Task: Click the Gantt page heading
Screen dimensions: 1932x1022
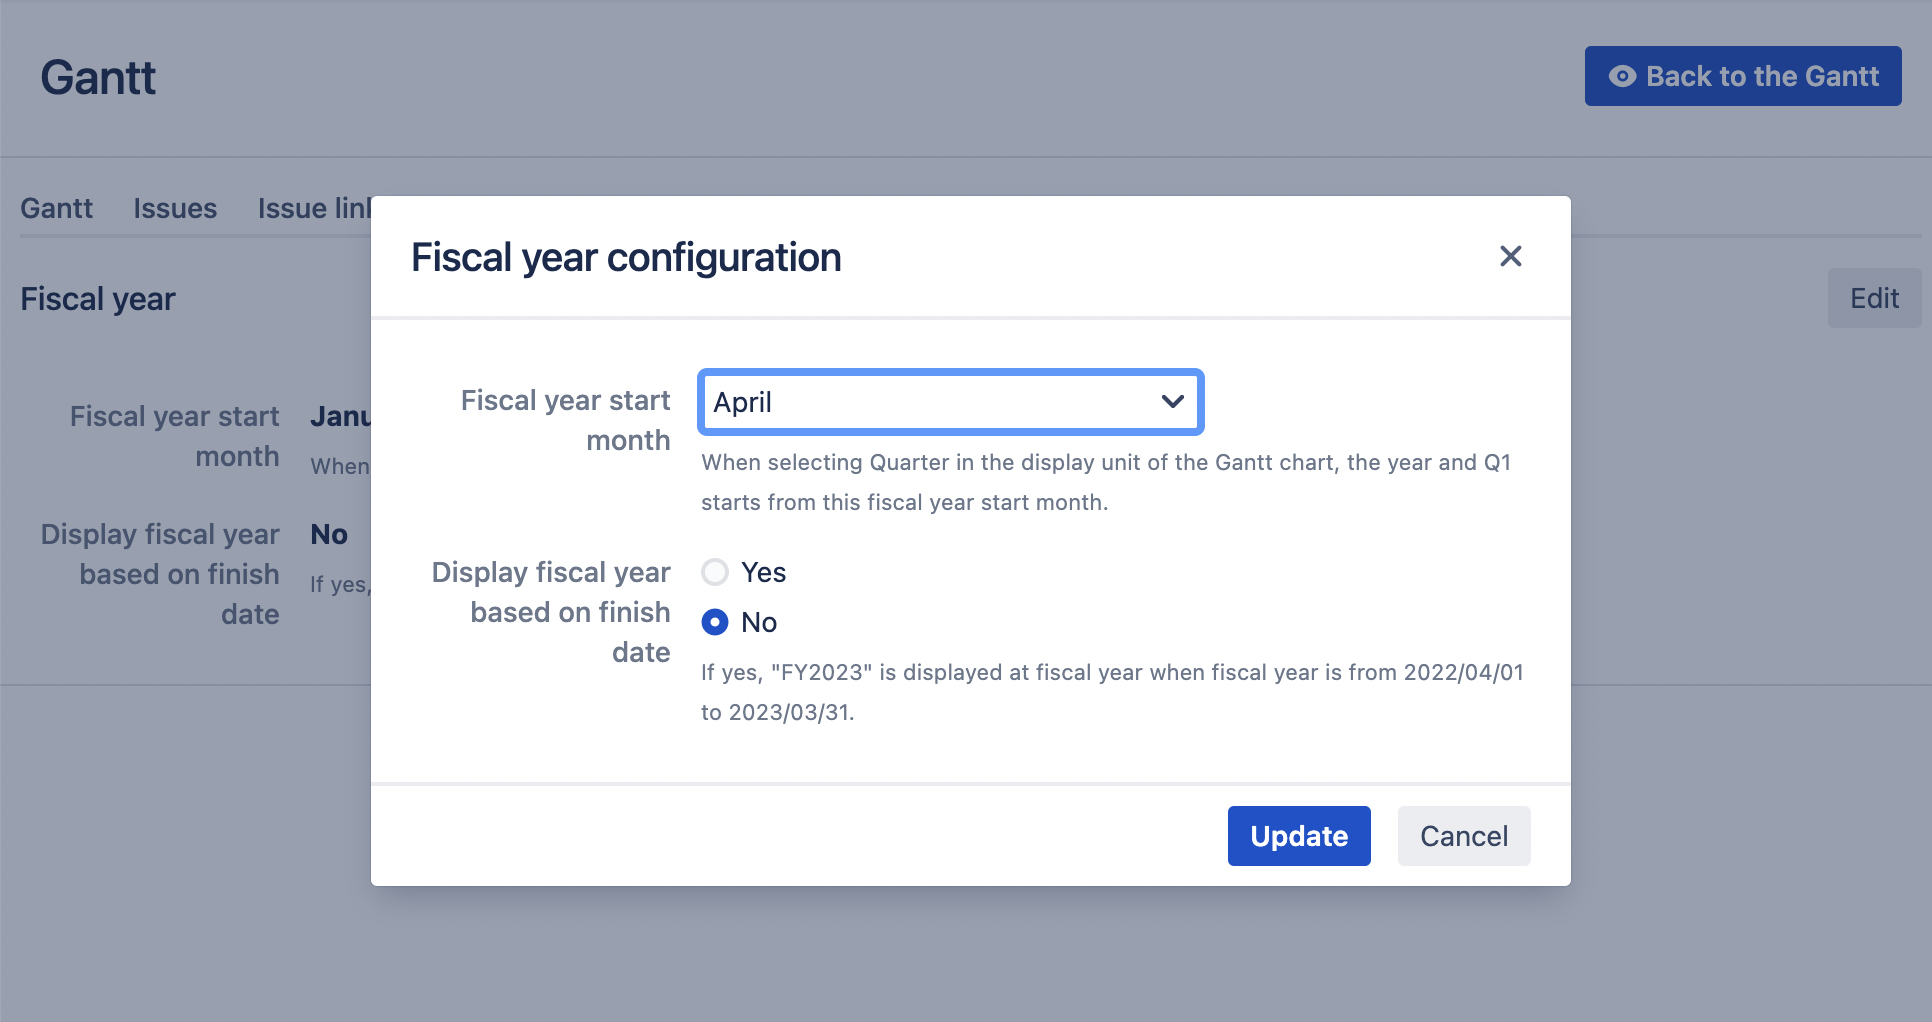Action: click(98, 78)
